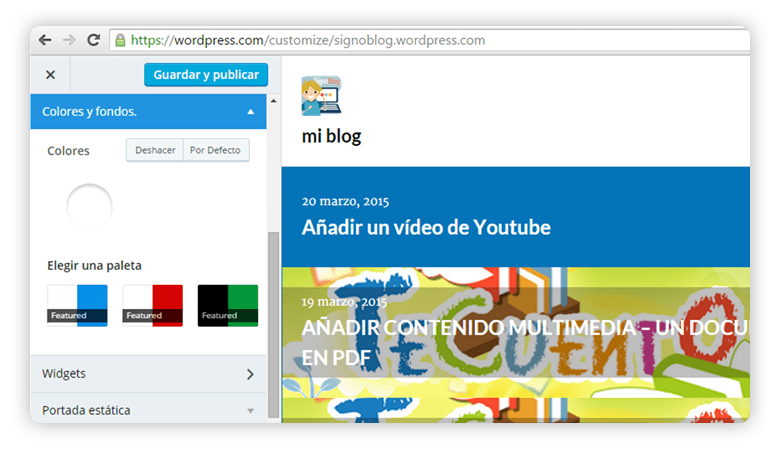Click the collapse triangle on Colores y fondos

click(x=251, y=112)
